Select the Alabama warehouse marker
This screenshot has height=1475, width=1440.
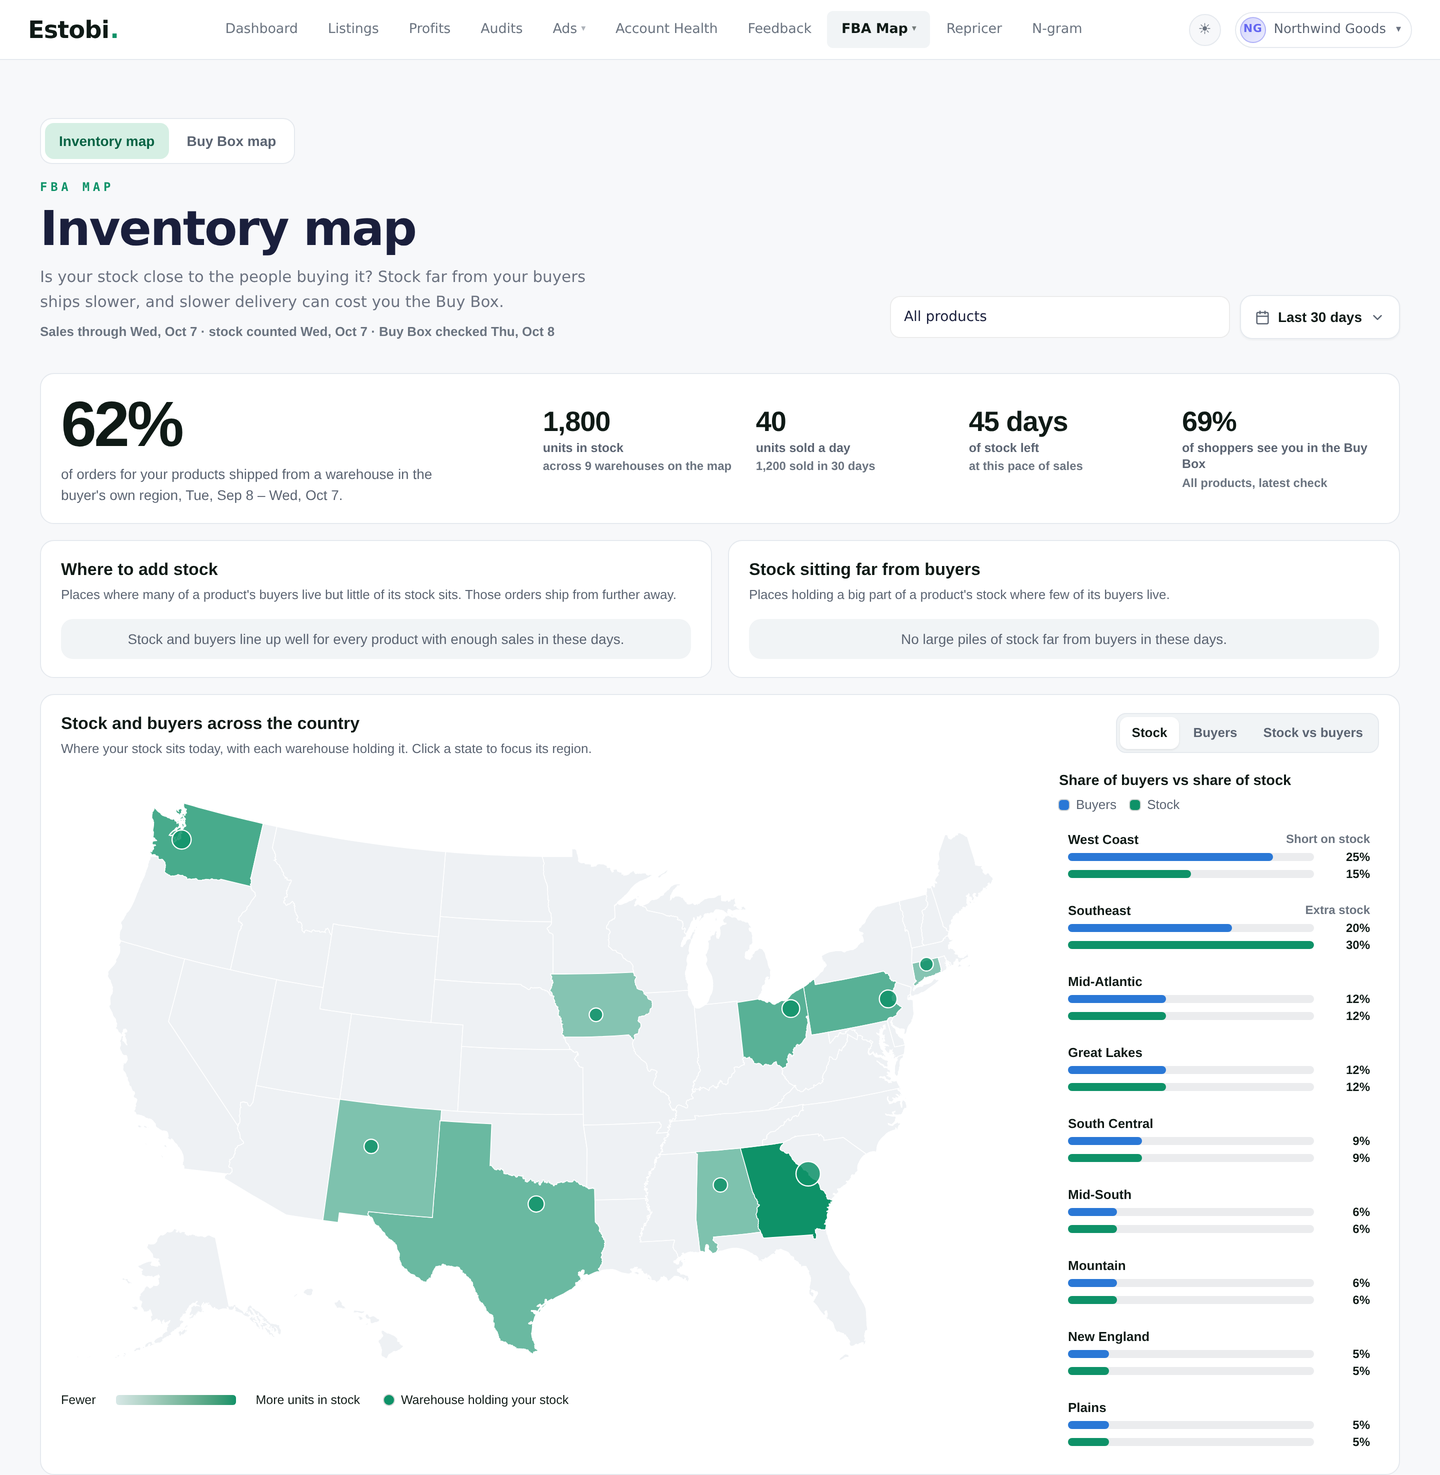tap(720, 1185)
